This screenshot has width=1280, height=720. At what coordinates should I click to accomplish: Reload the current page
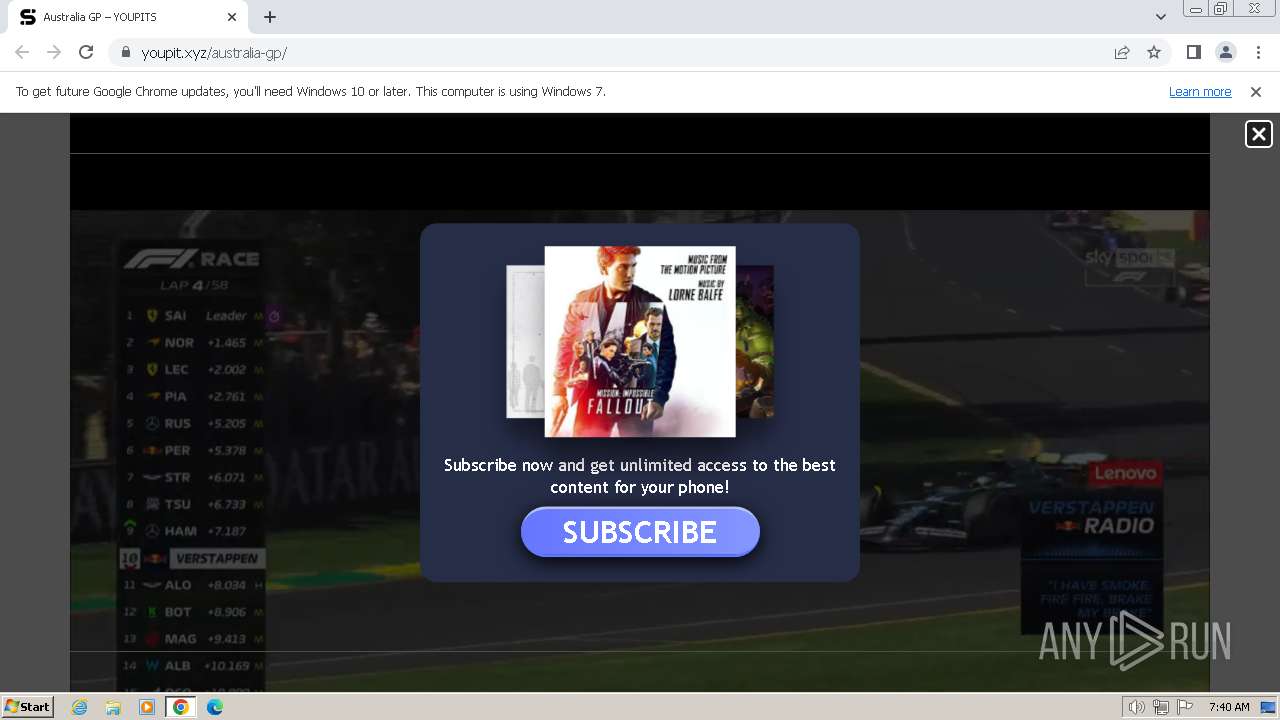coord(86,52)
